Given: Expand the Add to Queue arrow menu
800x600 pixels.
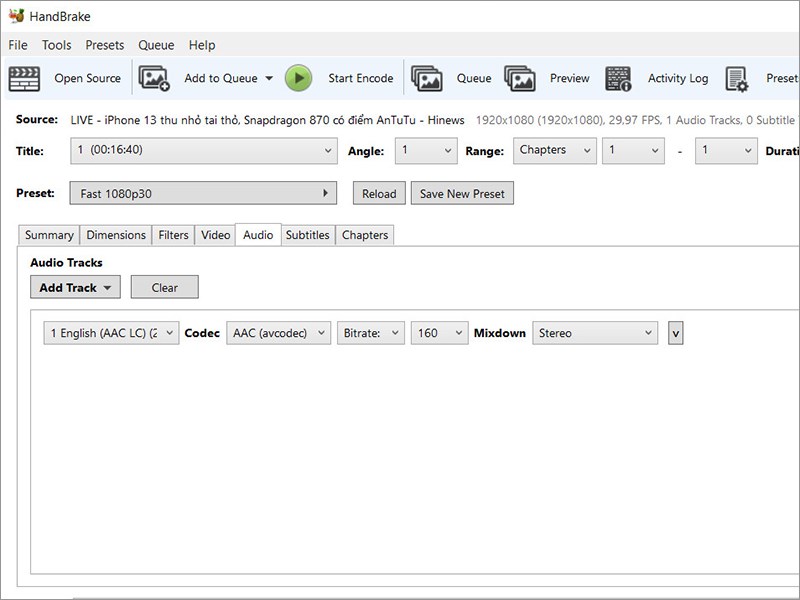Looking at the screenshot, I should (x=269, y=79).
